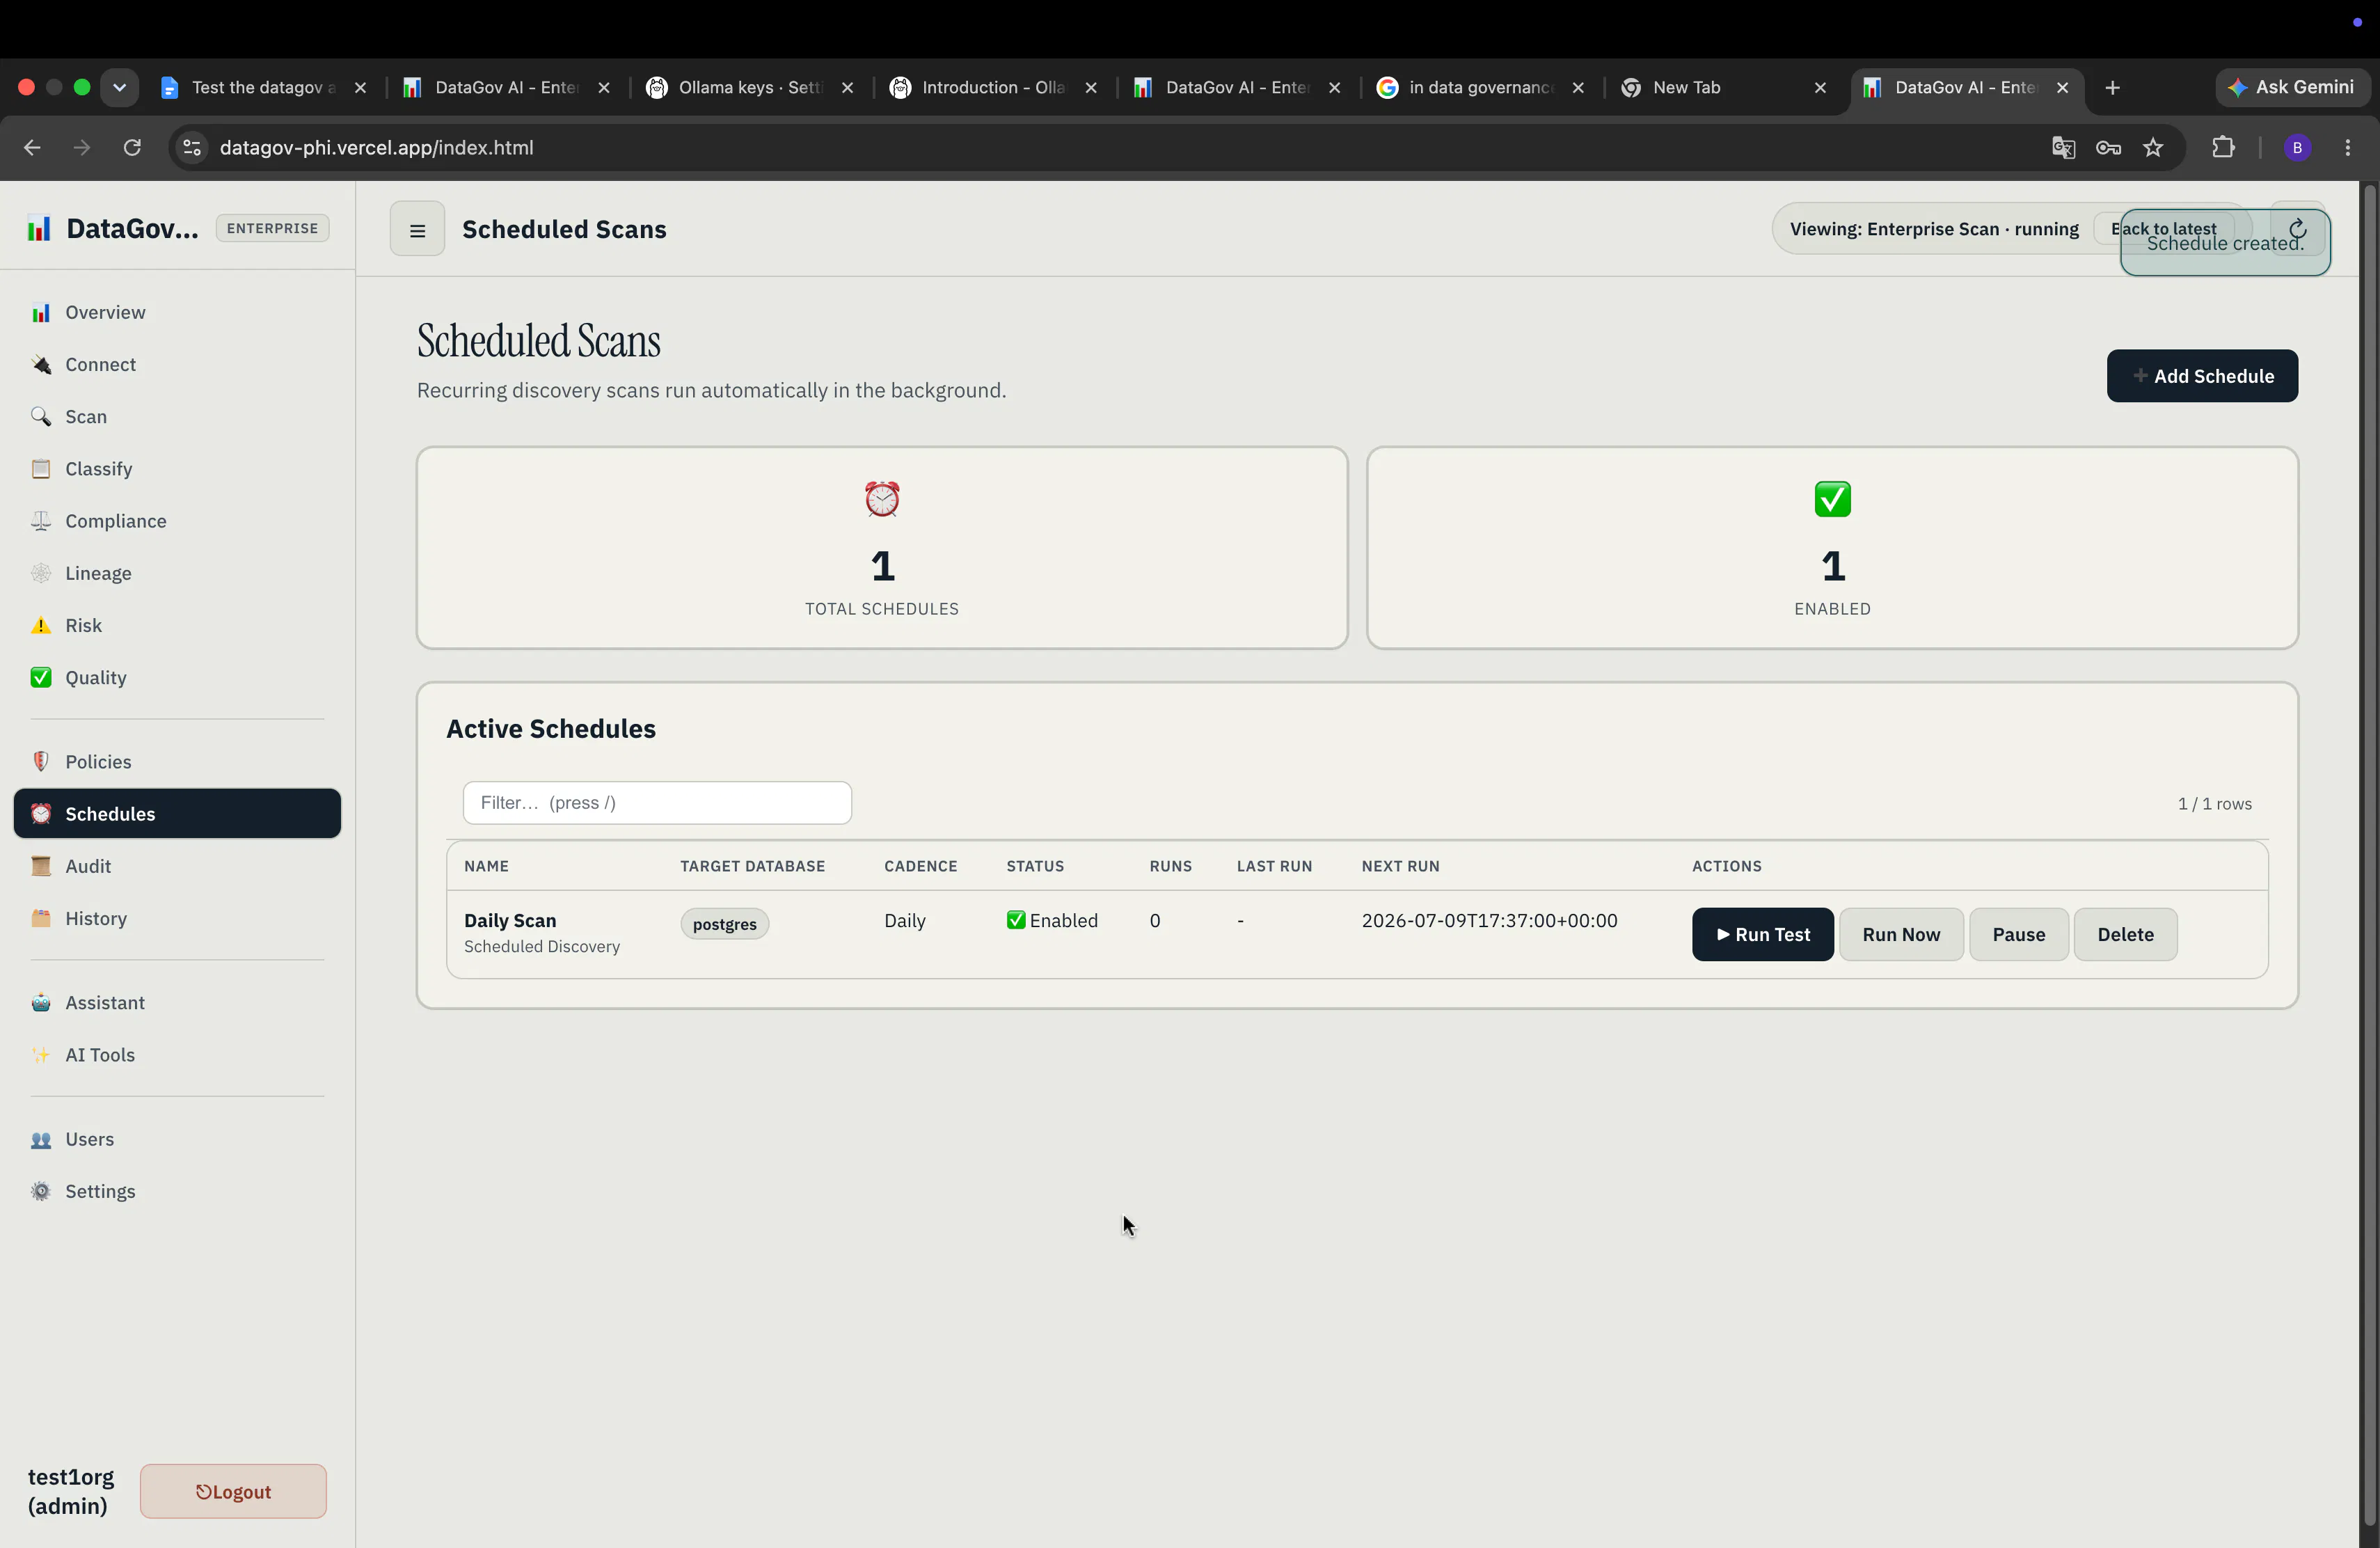Open the Extensions puzzle icon

click(x=2223, y=148)
